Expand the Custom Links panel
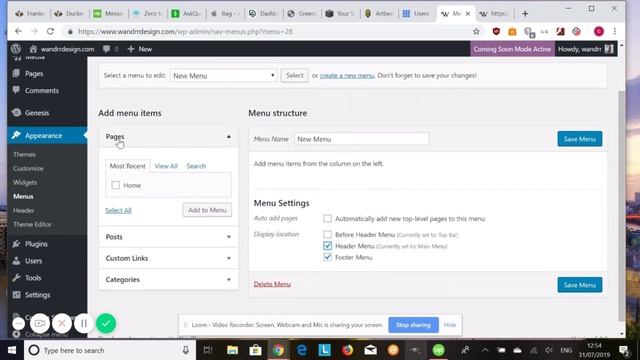This screenshot has width=640, height=360. pyautogui.click(x=168, y=258)
